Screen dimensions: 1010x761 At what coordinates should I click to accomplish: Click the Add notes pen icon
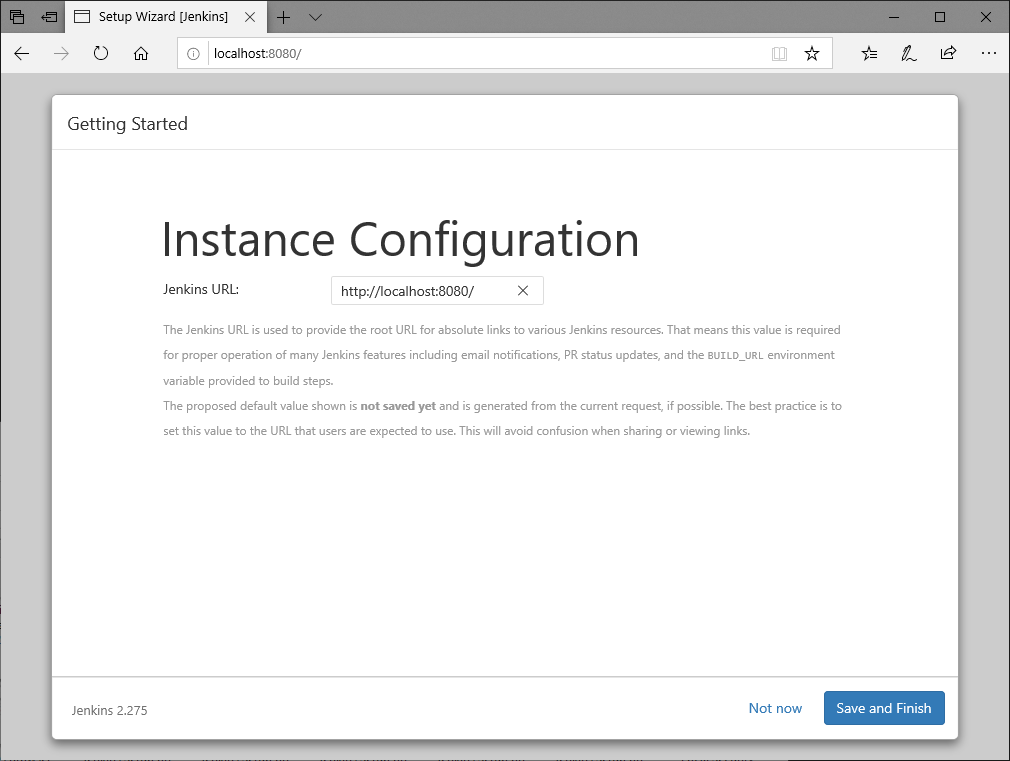[908, 53]
